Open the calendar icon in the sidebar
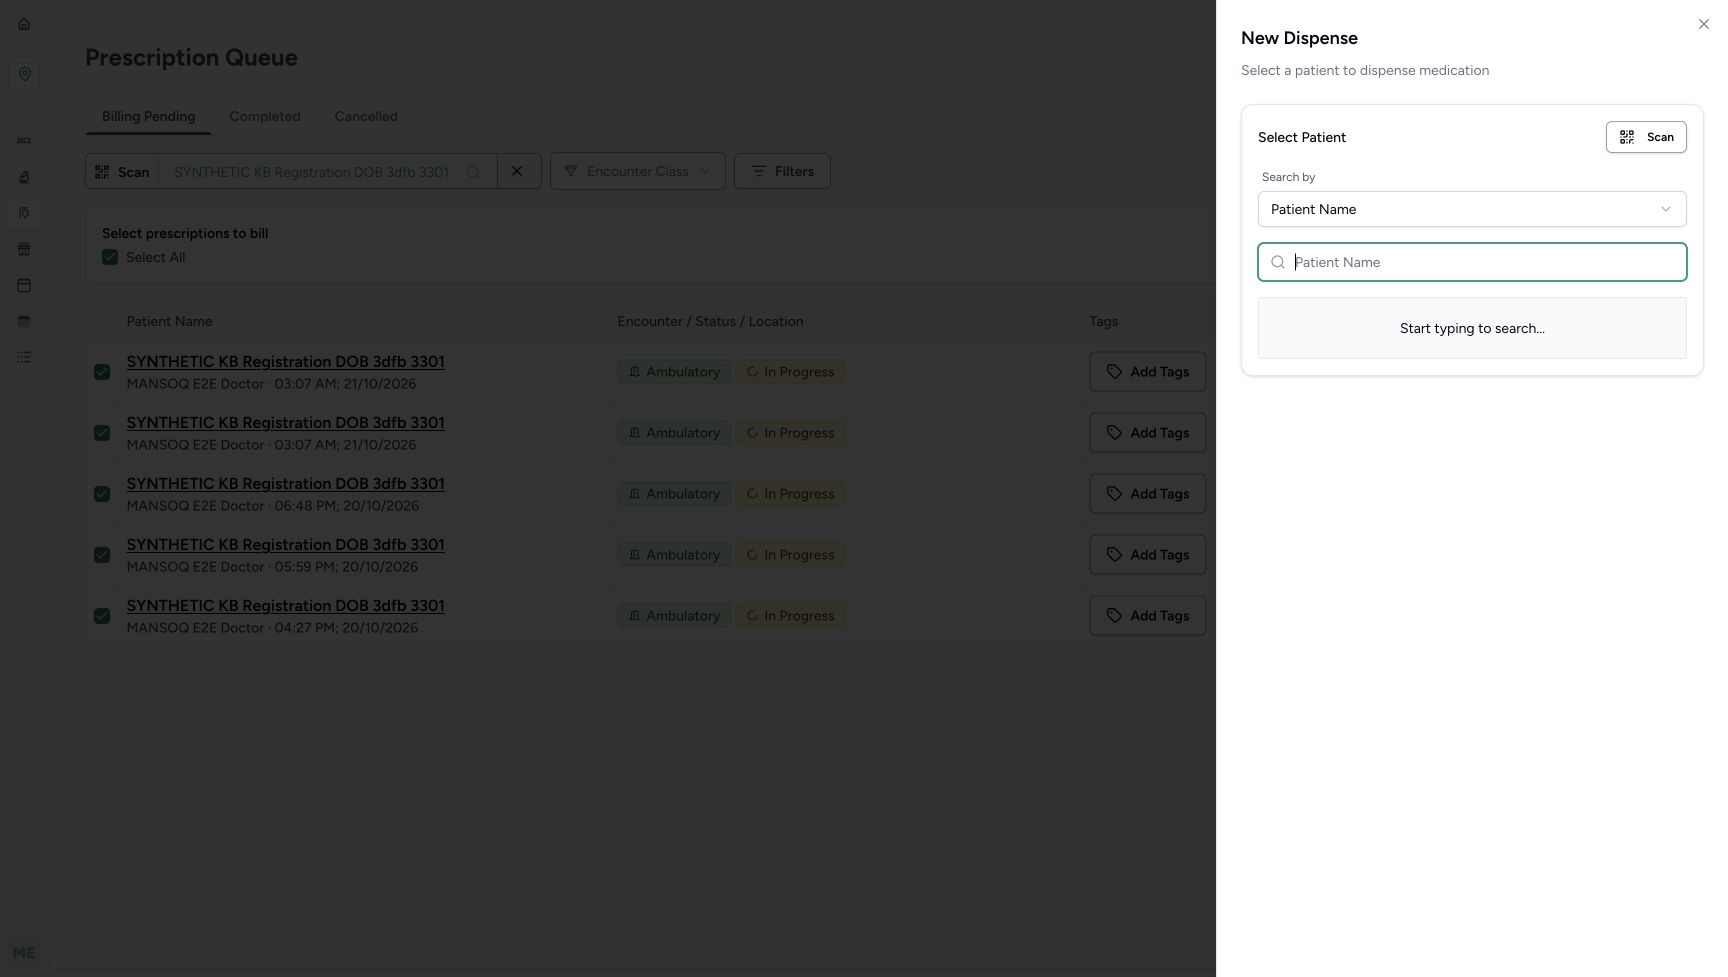This screenshot has width=1728, height=977. [24, 285]
